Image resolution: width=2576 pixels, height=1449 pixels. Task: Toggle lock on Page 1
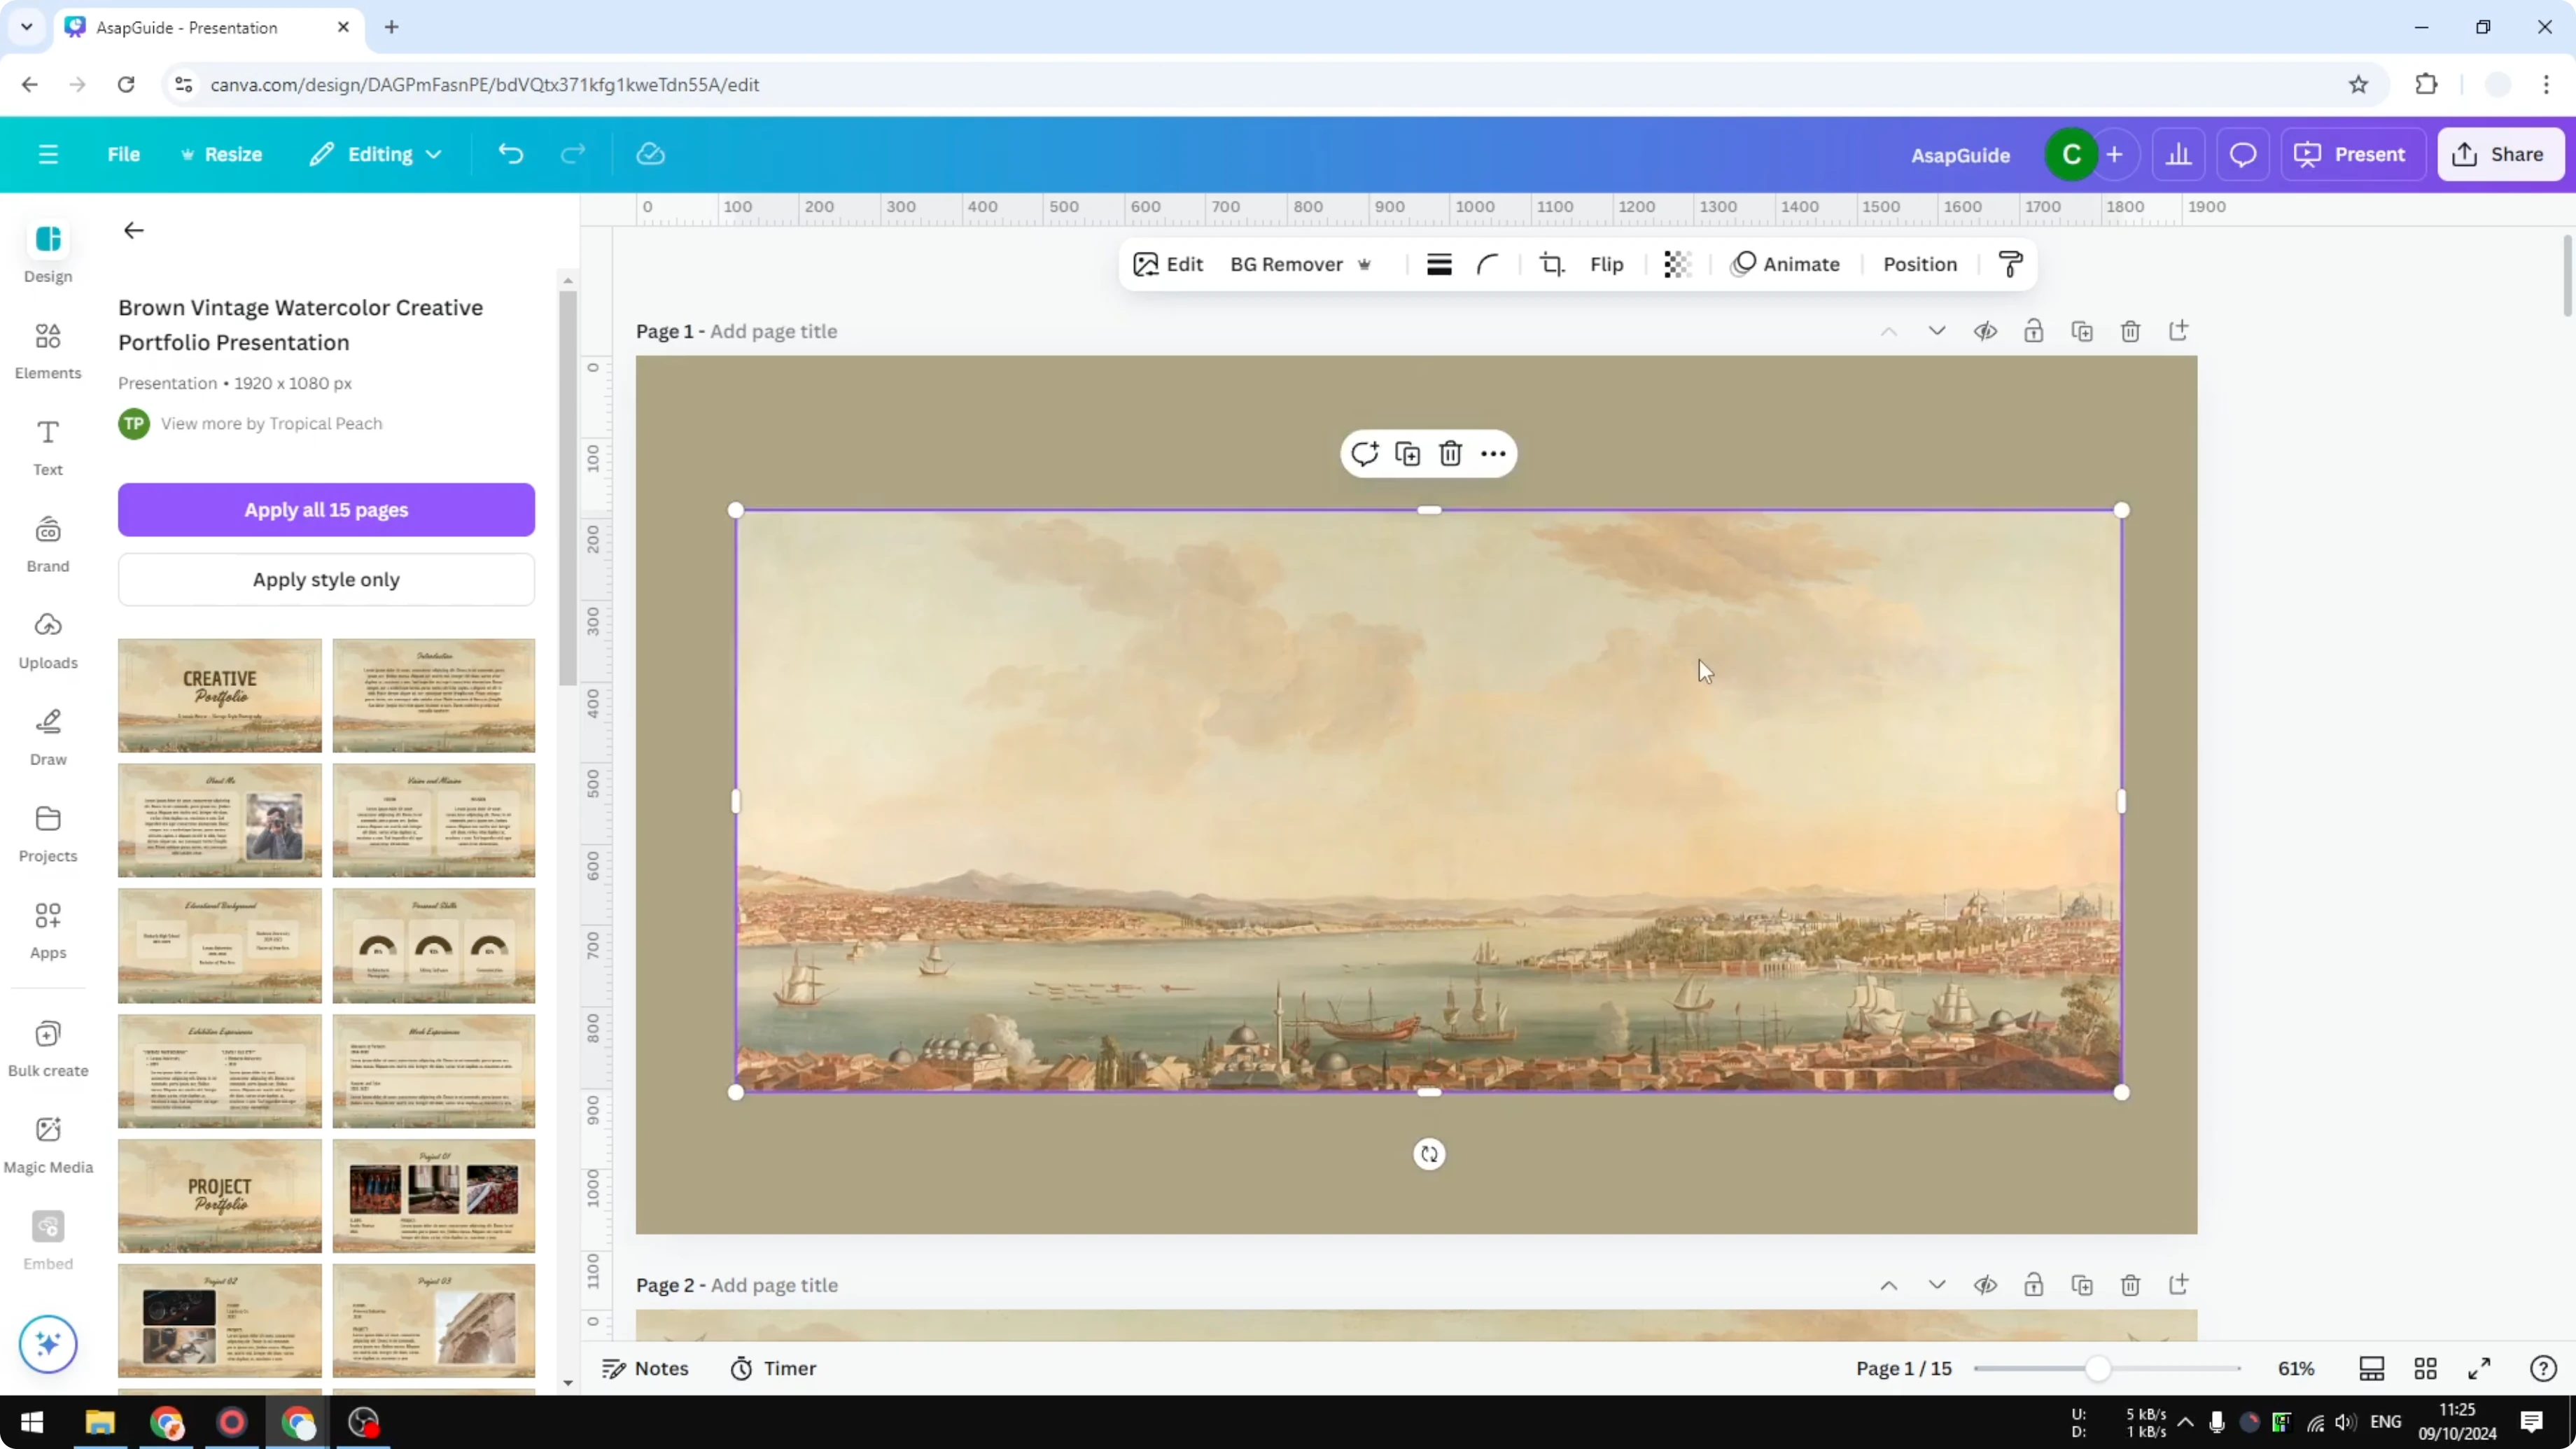coord(2033,331)
